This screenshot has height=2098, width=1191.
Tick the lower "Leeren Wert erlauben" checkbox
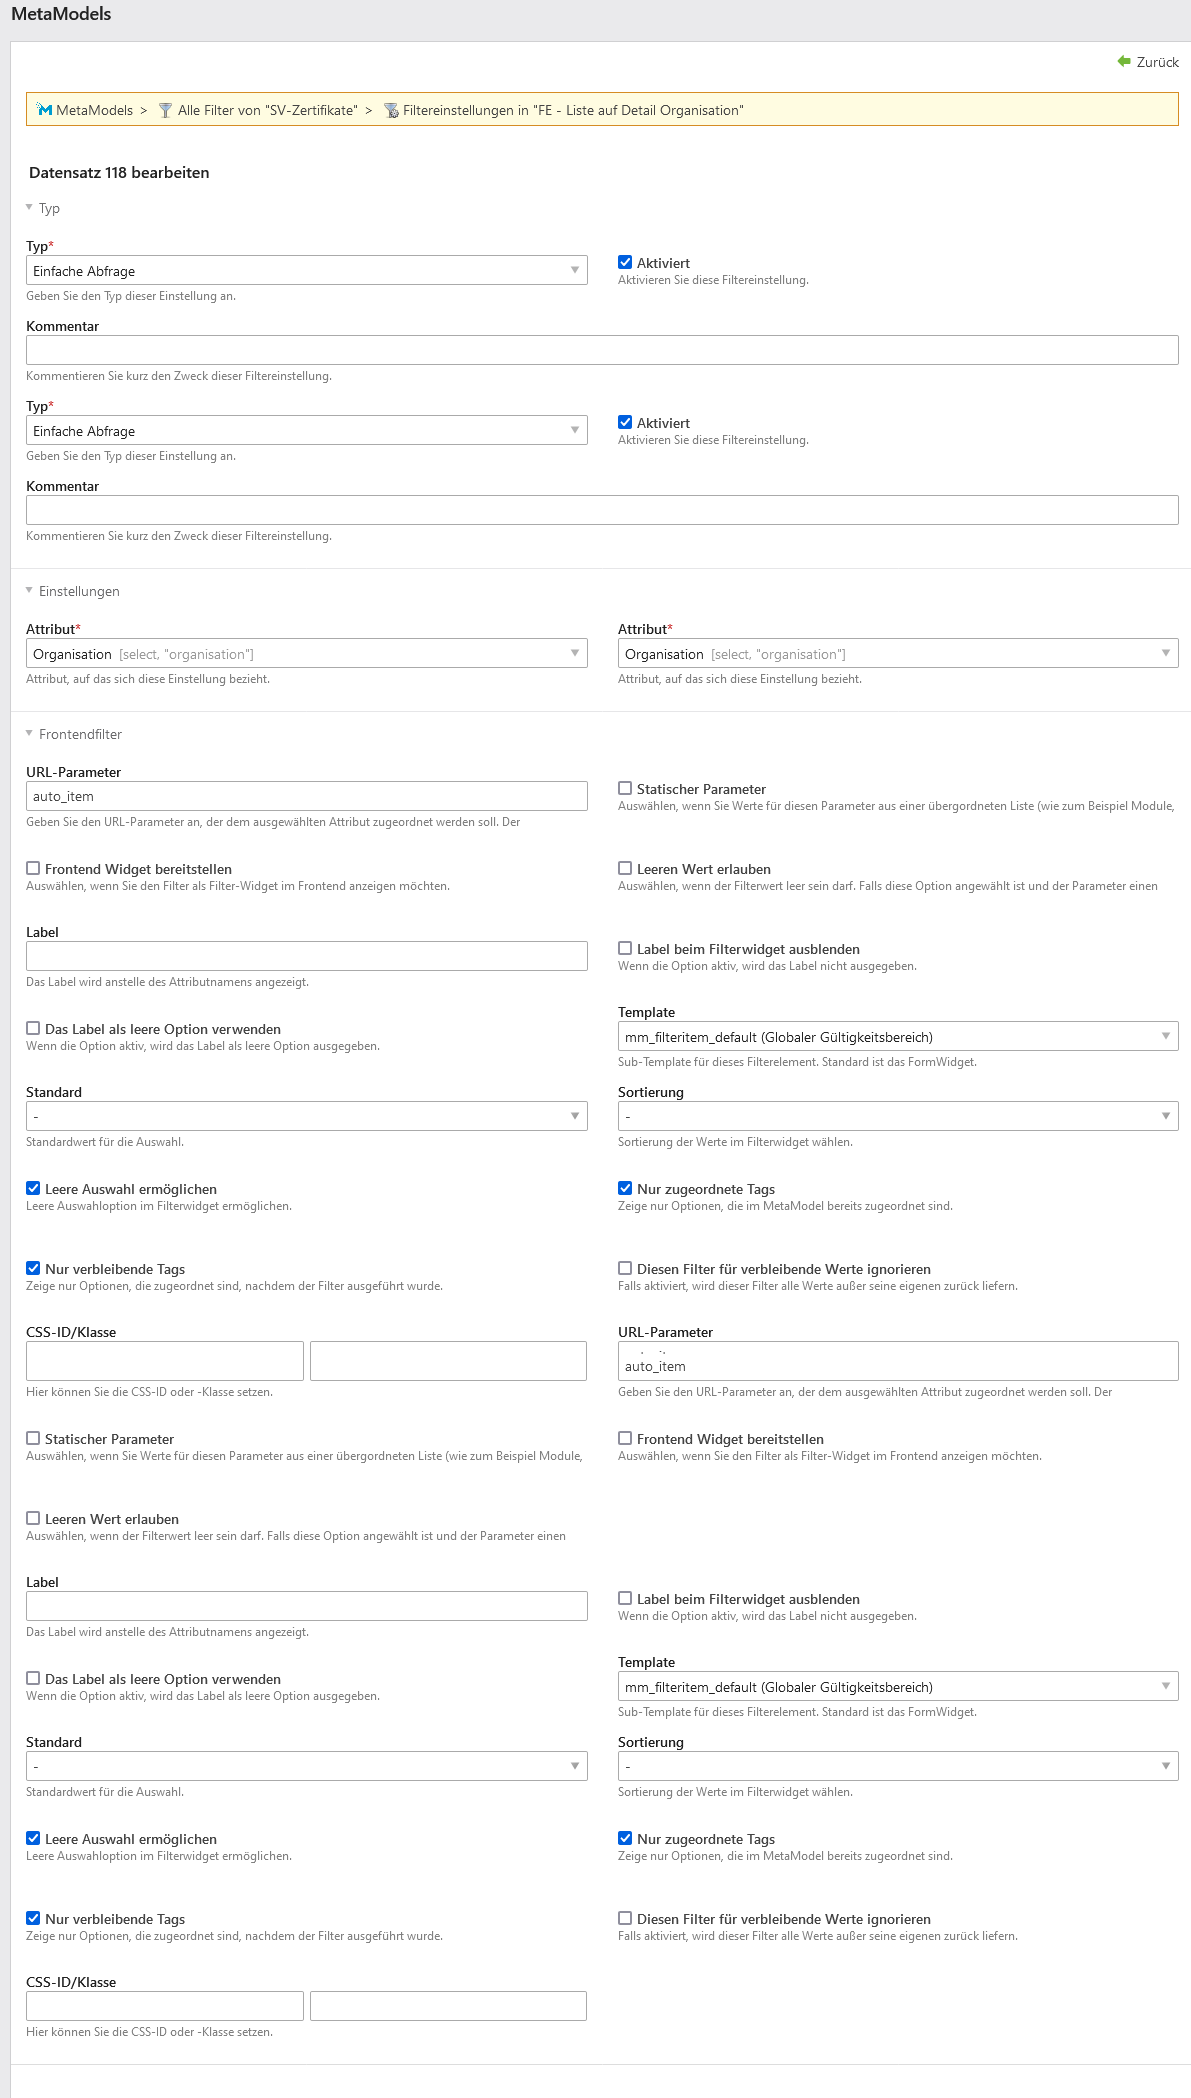[x=33, y=1519]
